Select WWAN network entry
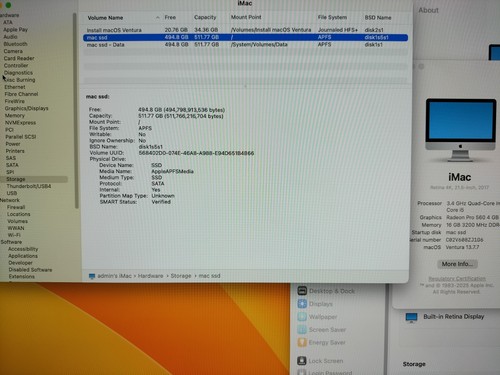 pyautogui.click(x=16, y=228)
